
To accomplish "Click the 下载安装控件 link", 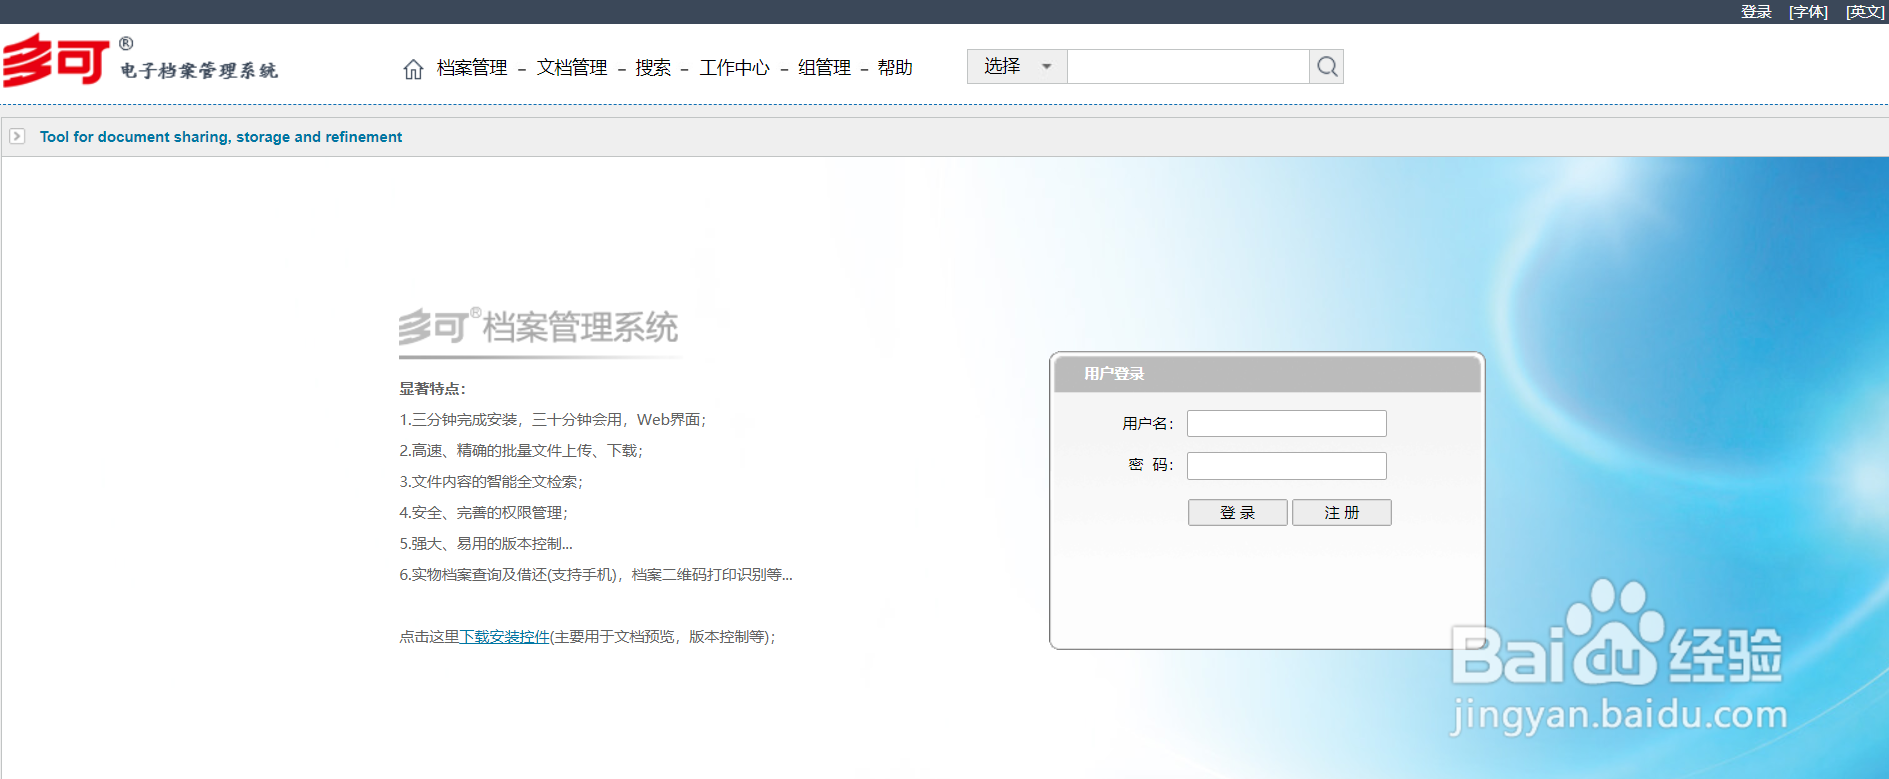I will coord(504,637).
